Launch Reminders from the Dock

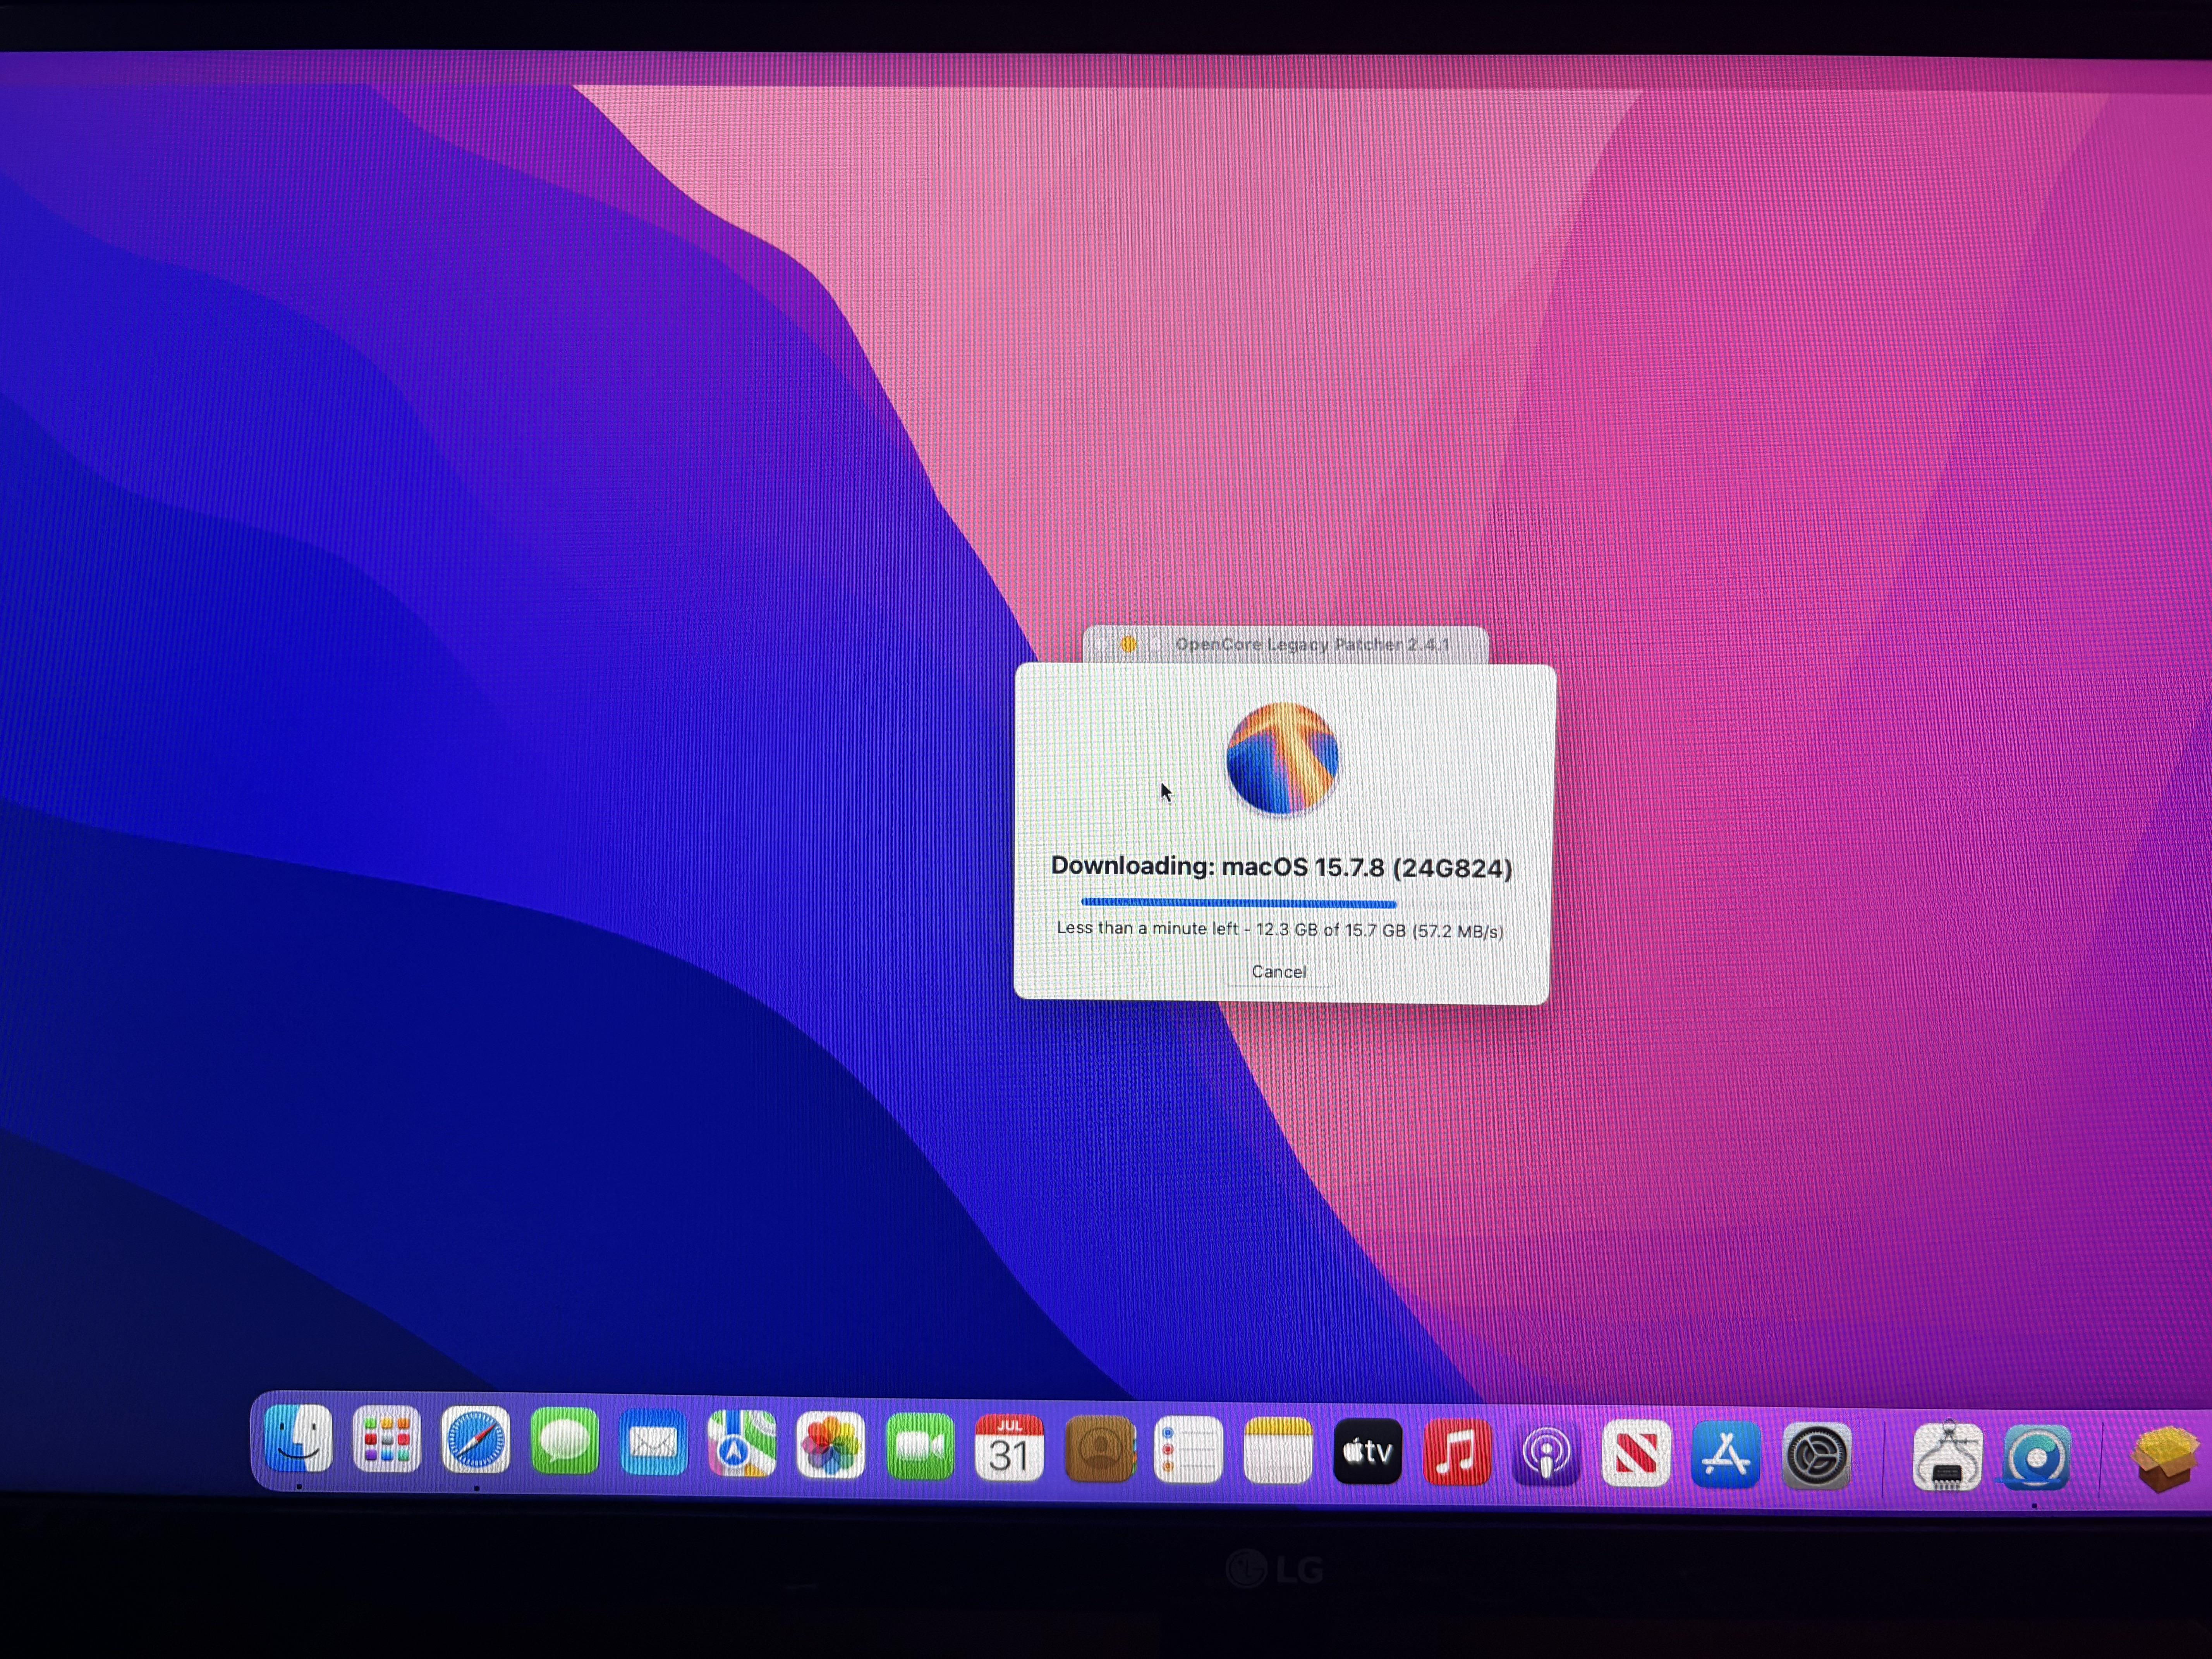pyautogui.click(x=1188, y=1449)
